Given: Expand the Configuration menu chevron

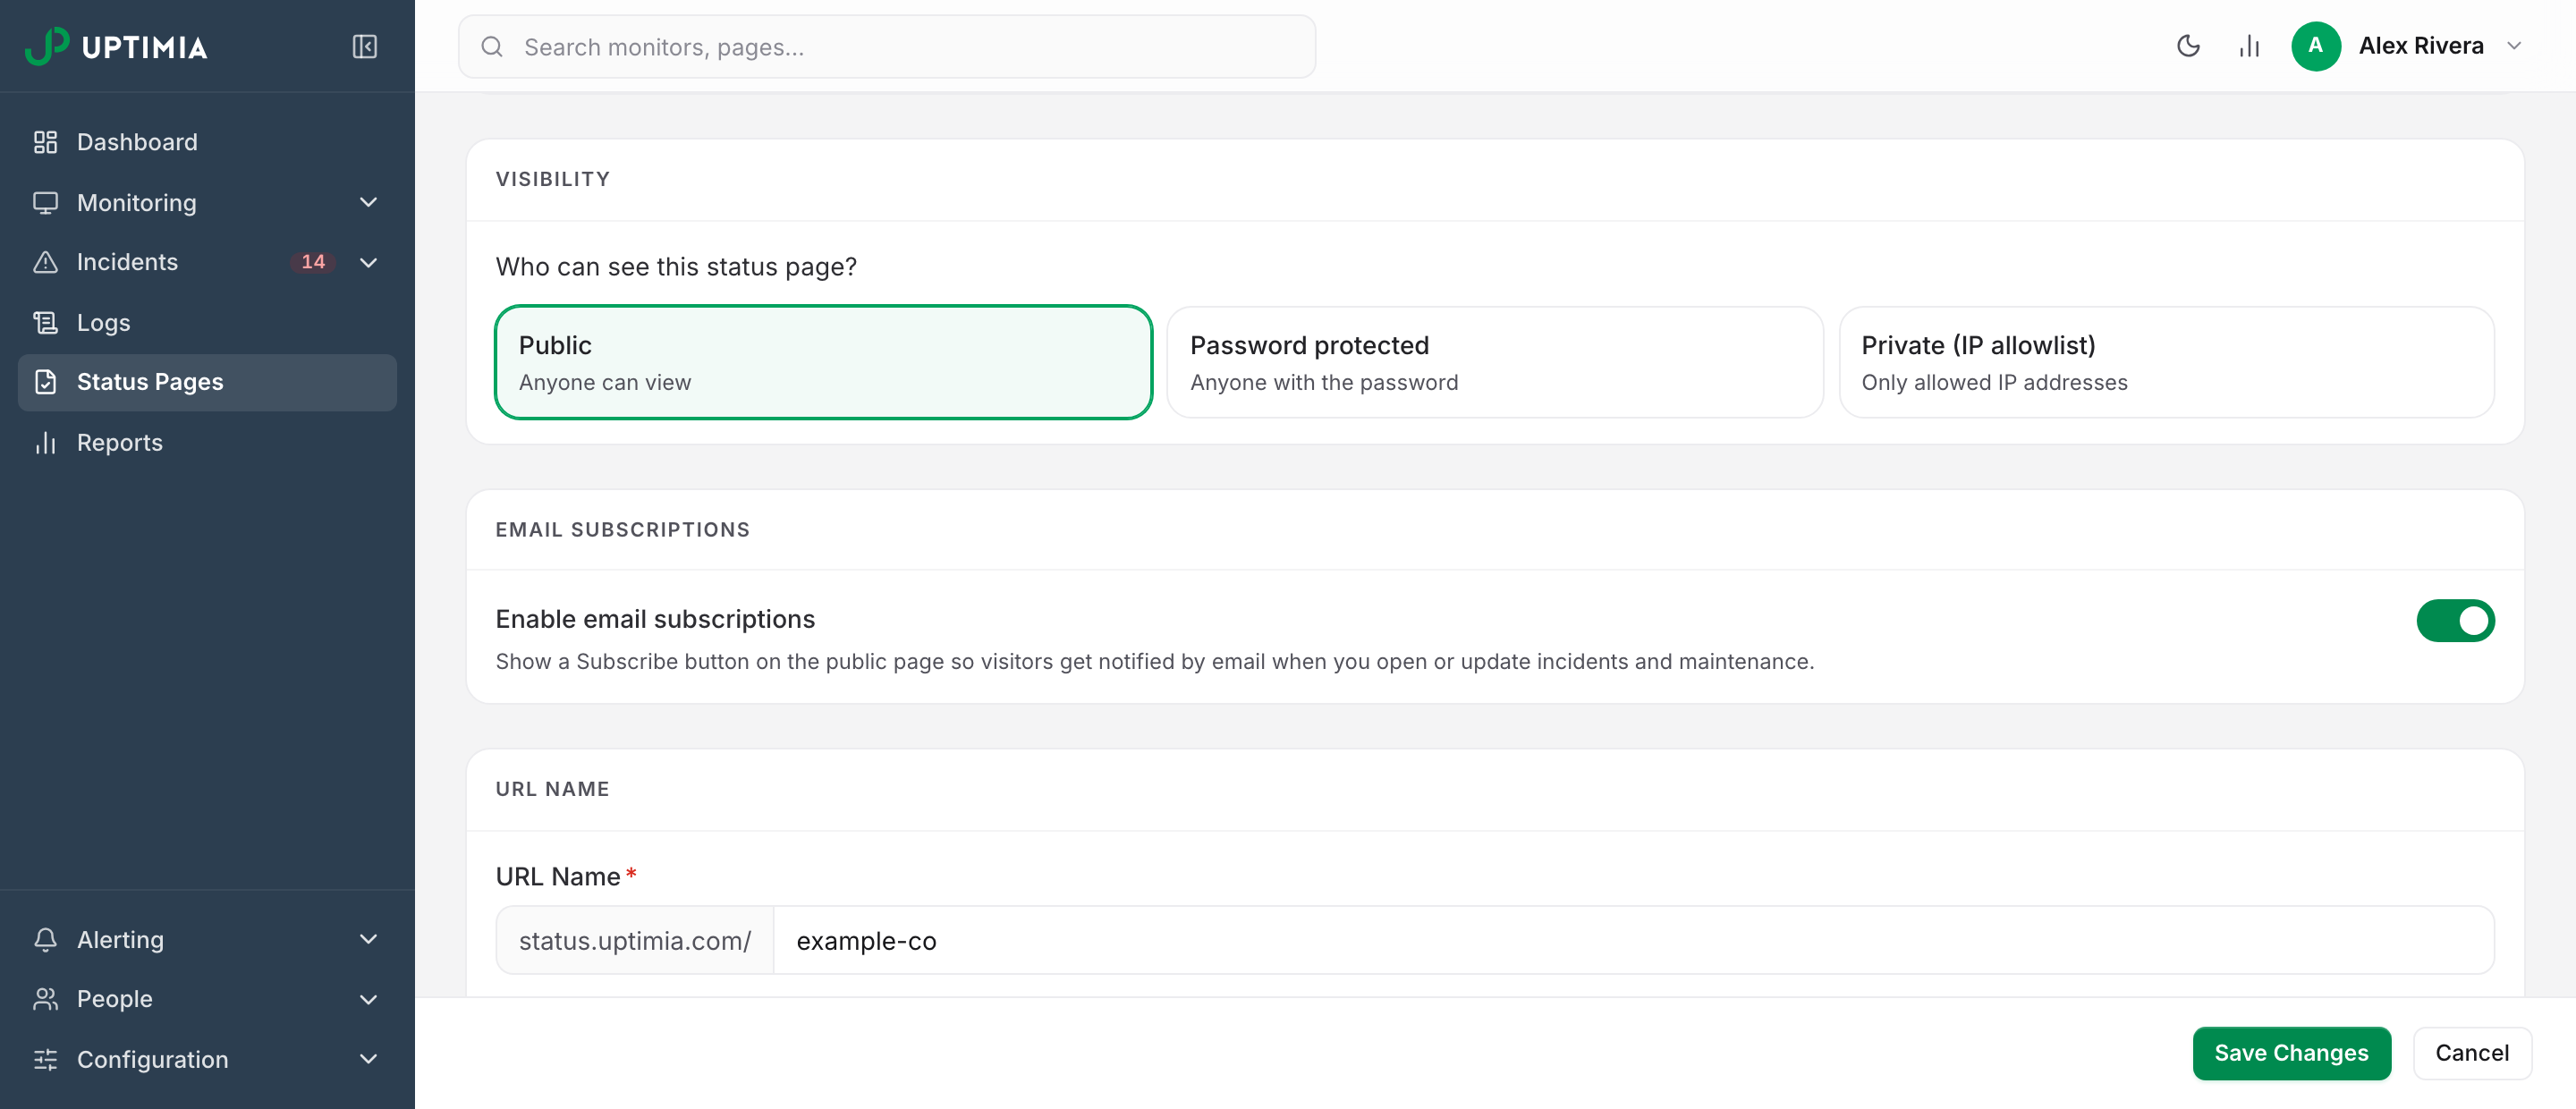Looking at the screenshot, I should [x=368, y=1059].
